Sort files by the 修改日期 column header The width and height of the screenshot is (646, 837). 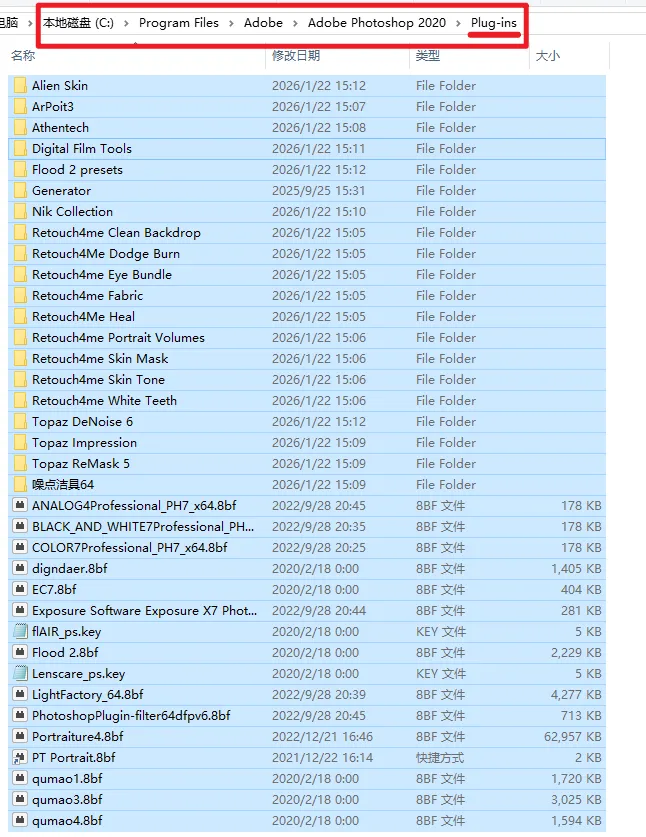point(296,56)
